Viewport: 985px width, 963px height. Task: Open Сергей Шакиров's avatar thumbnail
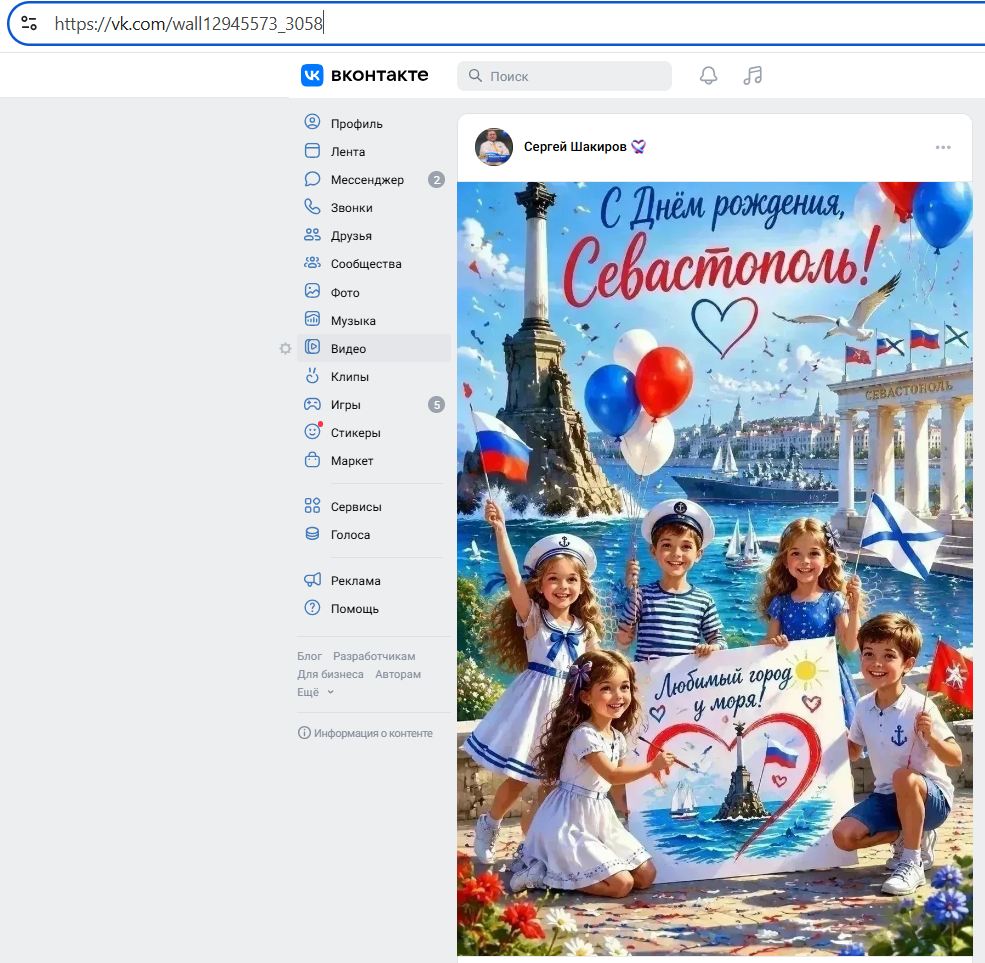click(494, 146)
